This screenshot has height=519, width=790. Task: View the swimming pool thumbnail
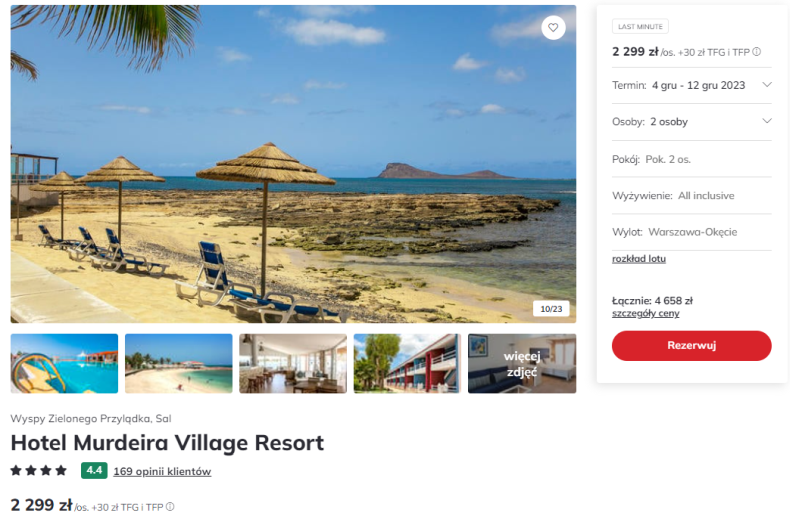click(64, 363)
